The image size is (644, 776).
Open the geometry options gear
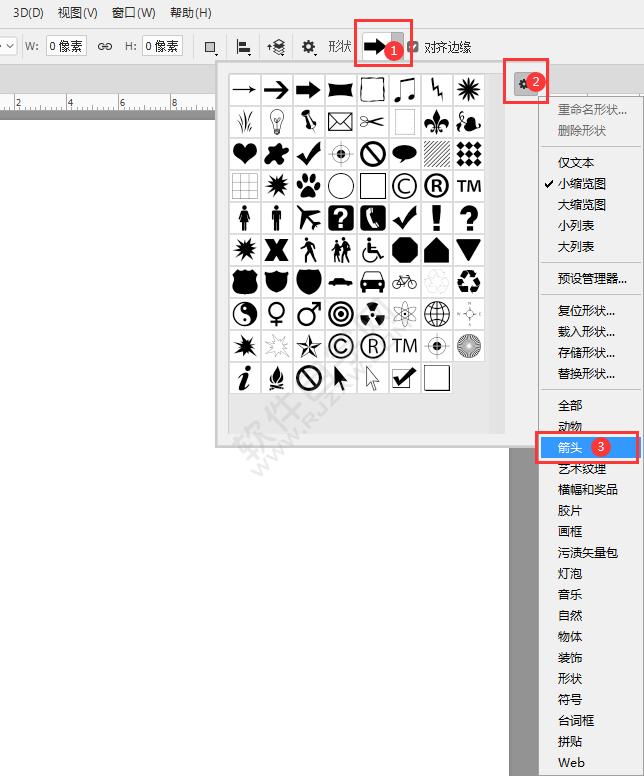click(x=309, y=47)
